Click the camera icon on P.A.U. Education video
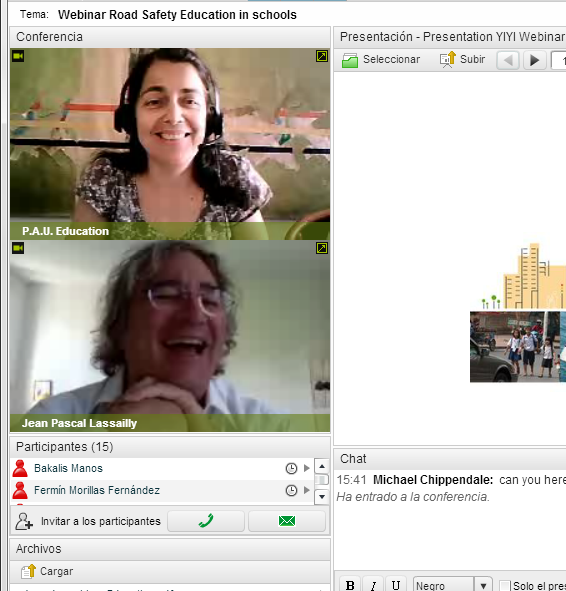566x591 pixels. (18, 56)
